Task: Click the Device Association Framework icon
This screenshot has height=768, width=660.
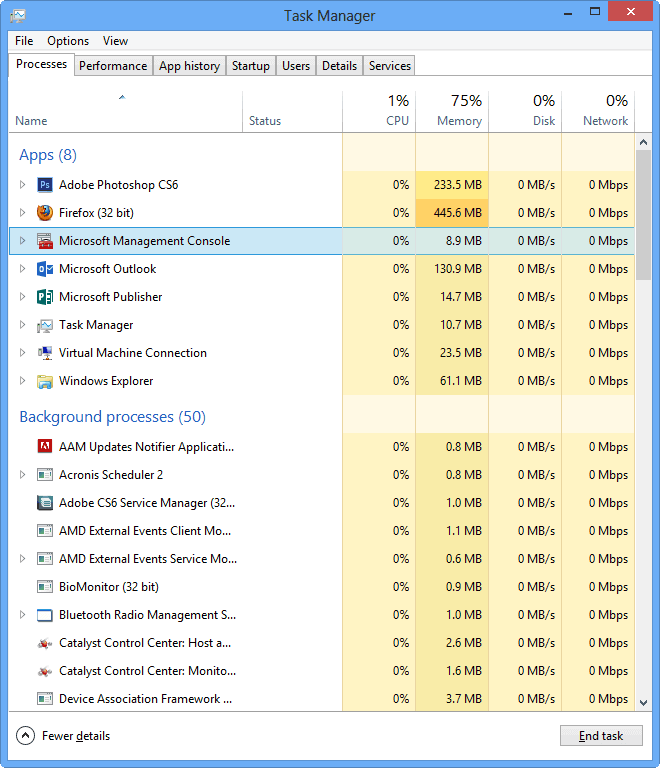Action: pos(45,698)
